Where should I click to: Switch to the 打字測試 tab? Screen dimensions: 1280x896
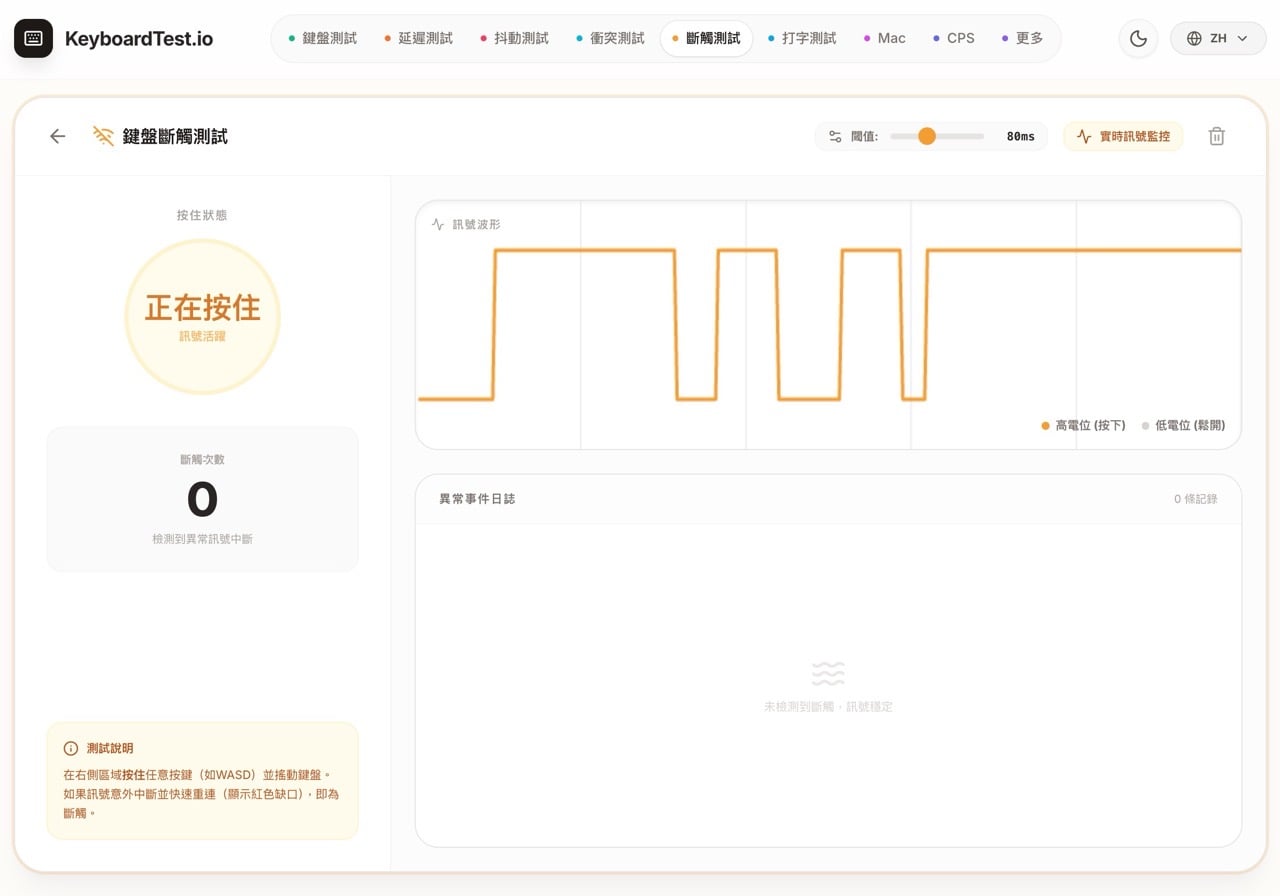click(x=810, y=38)
